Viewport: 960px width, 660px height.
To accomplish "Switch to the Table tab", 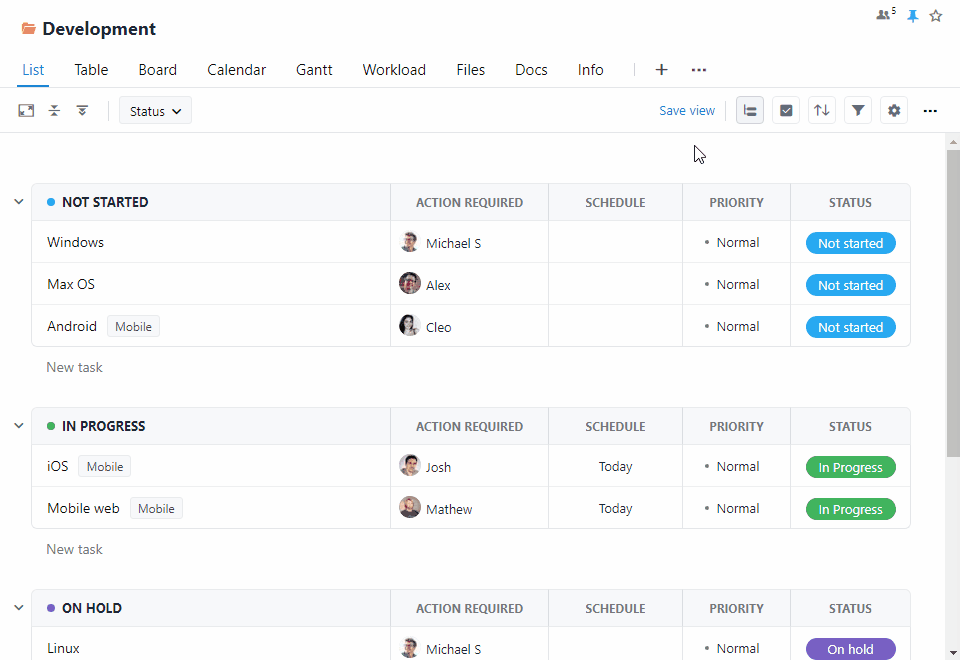I will click(x=91, y=70).
